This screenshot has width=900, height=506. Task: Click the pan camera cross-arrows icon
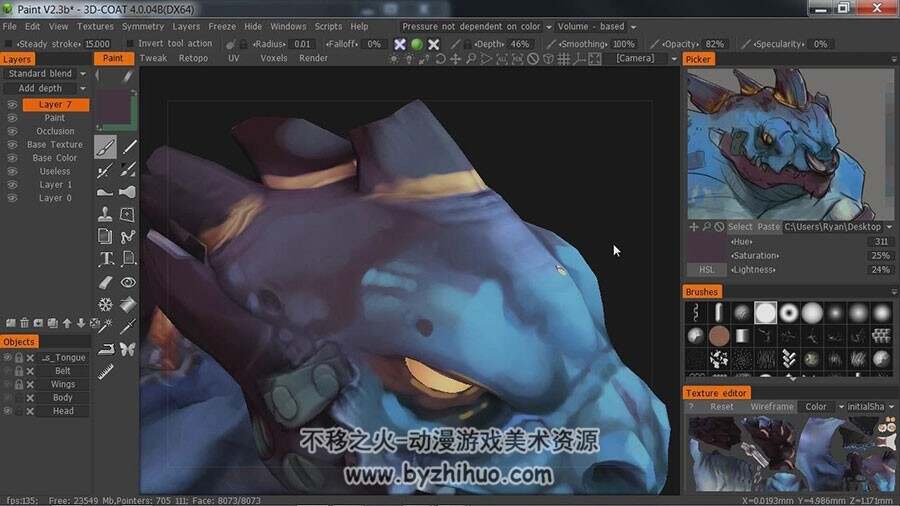[x=455, y=59]
